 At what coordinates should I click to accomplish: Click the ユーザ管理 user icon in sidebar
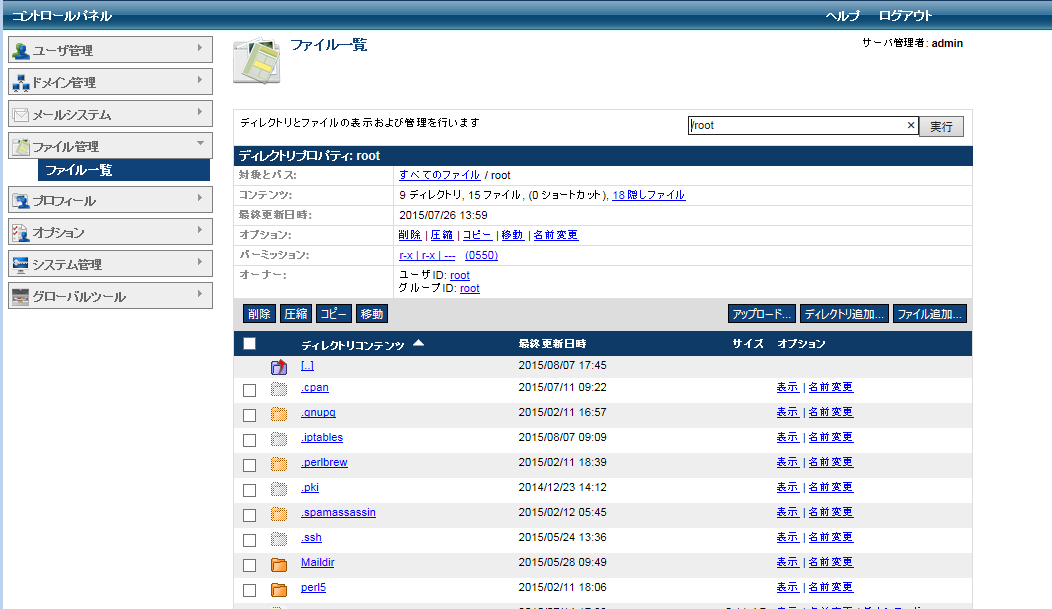coord(21,50)
